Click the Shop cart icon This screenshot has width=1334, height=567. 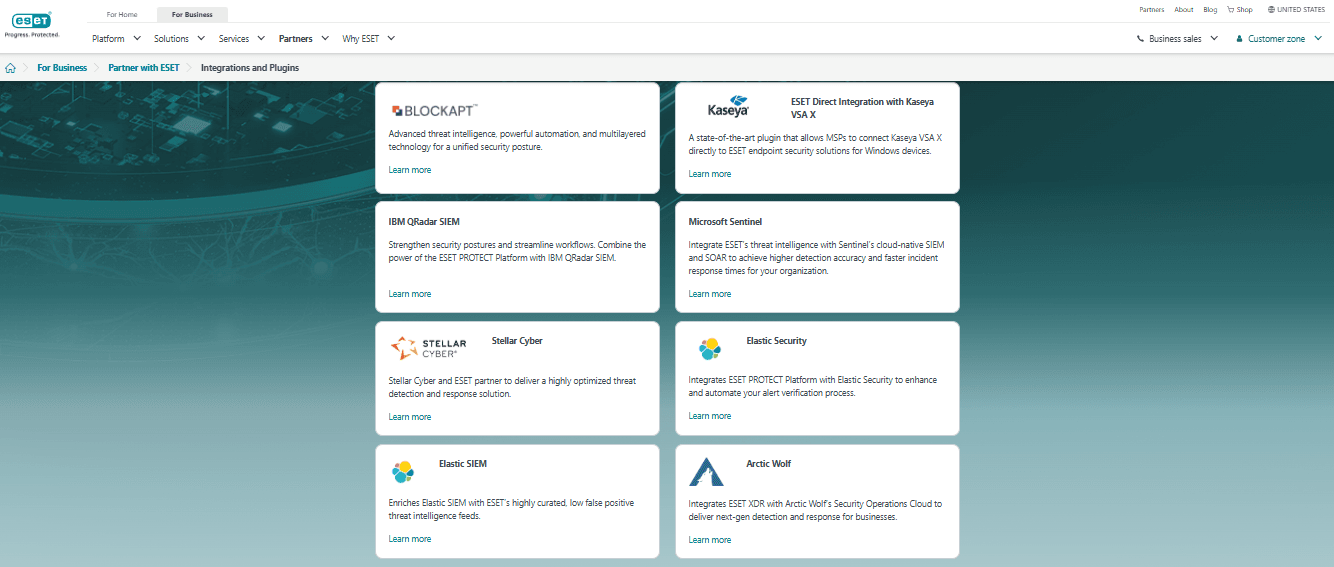pos(1231,10)
